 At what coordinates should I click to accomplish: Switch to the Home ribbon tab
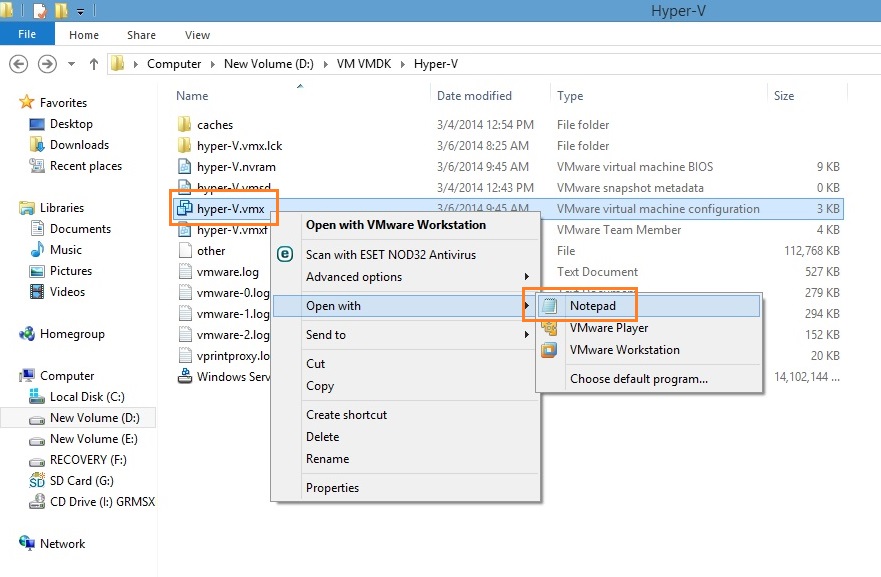84,35
